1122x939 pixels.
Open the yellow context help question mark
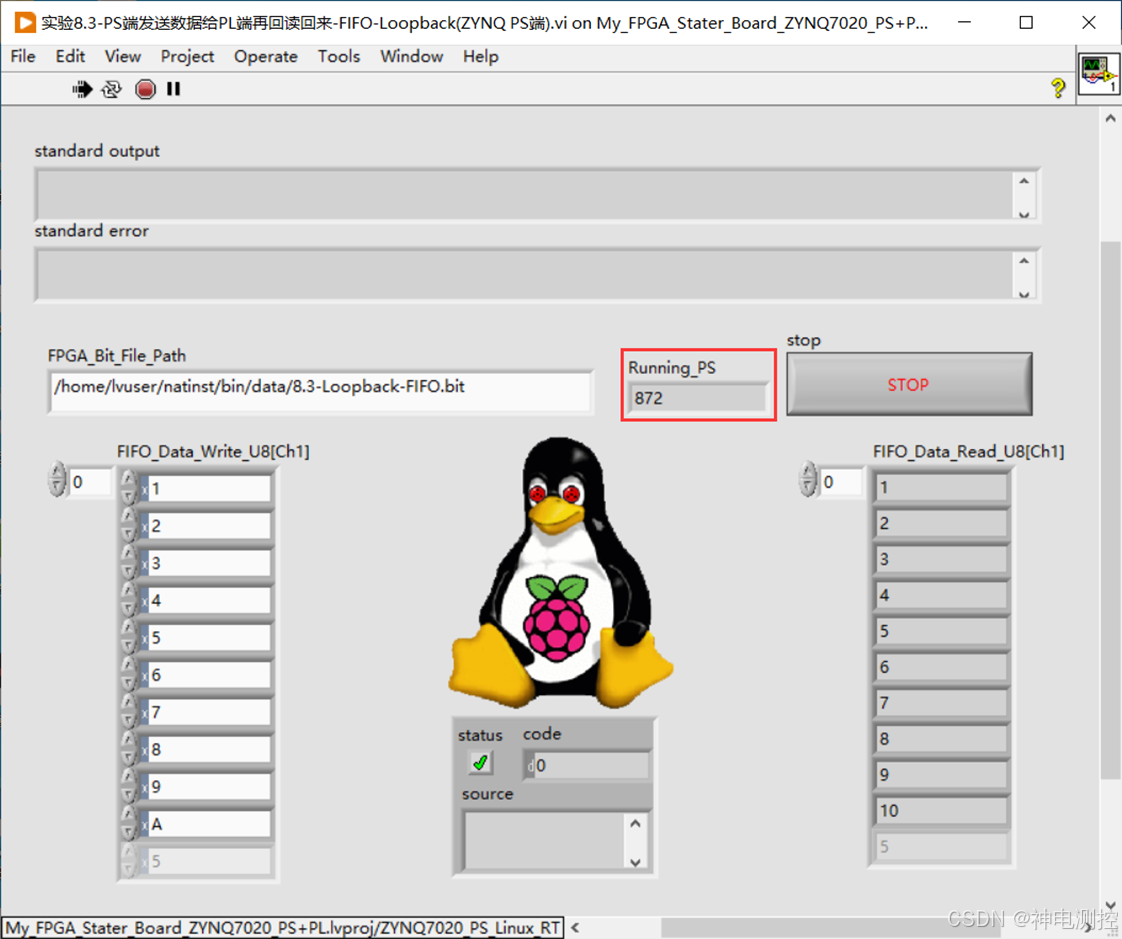tap(1058, 88)
